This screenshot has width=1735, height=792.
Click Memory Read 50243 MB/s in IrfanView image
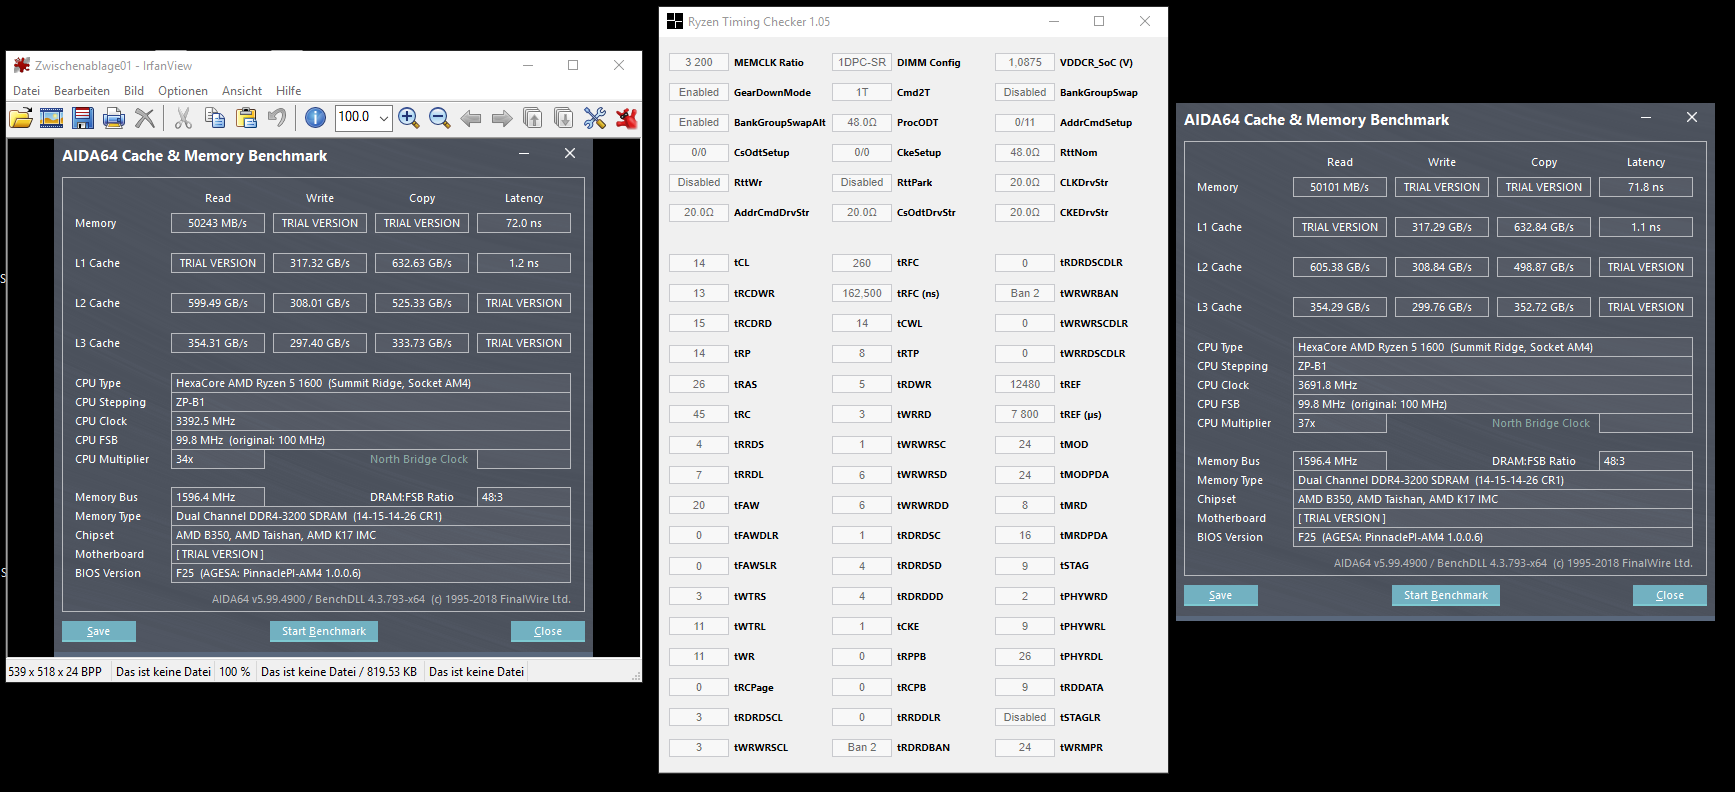point(218,223)
